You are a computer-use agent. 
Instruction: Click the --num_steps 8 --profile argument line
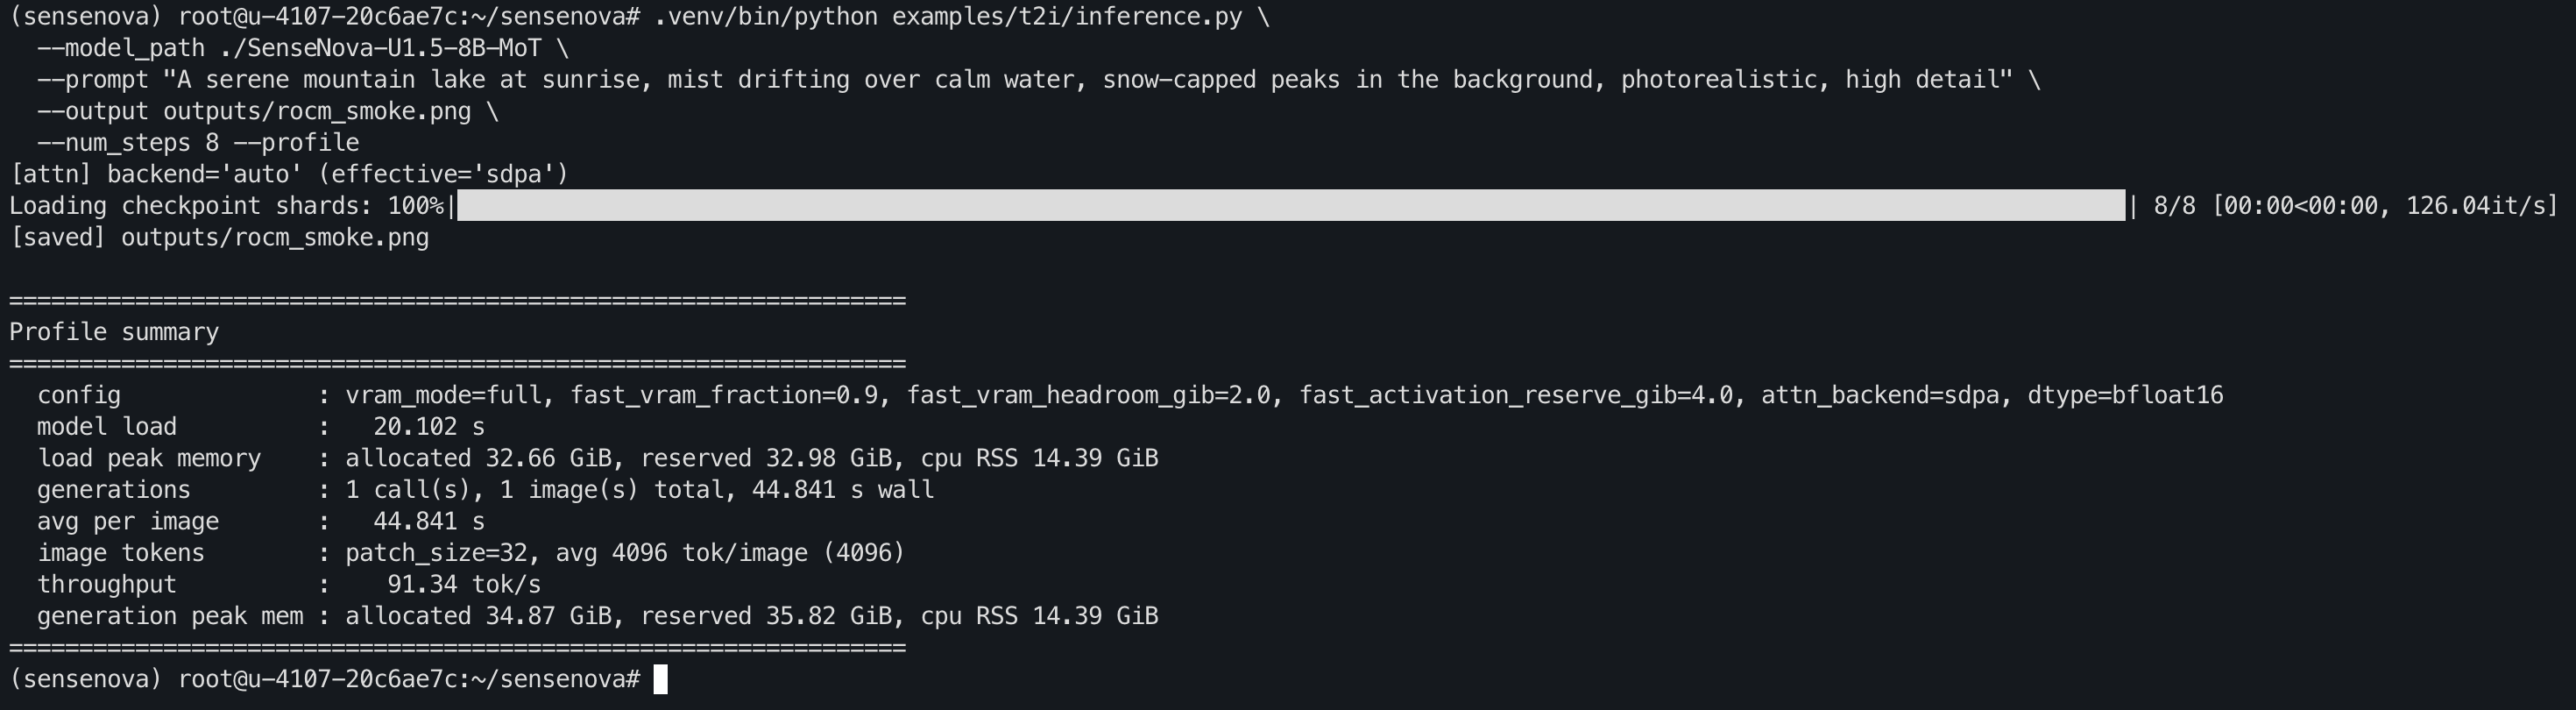tap(198, 143)
